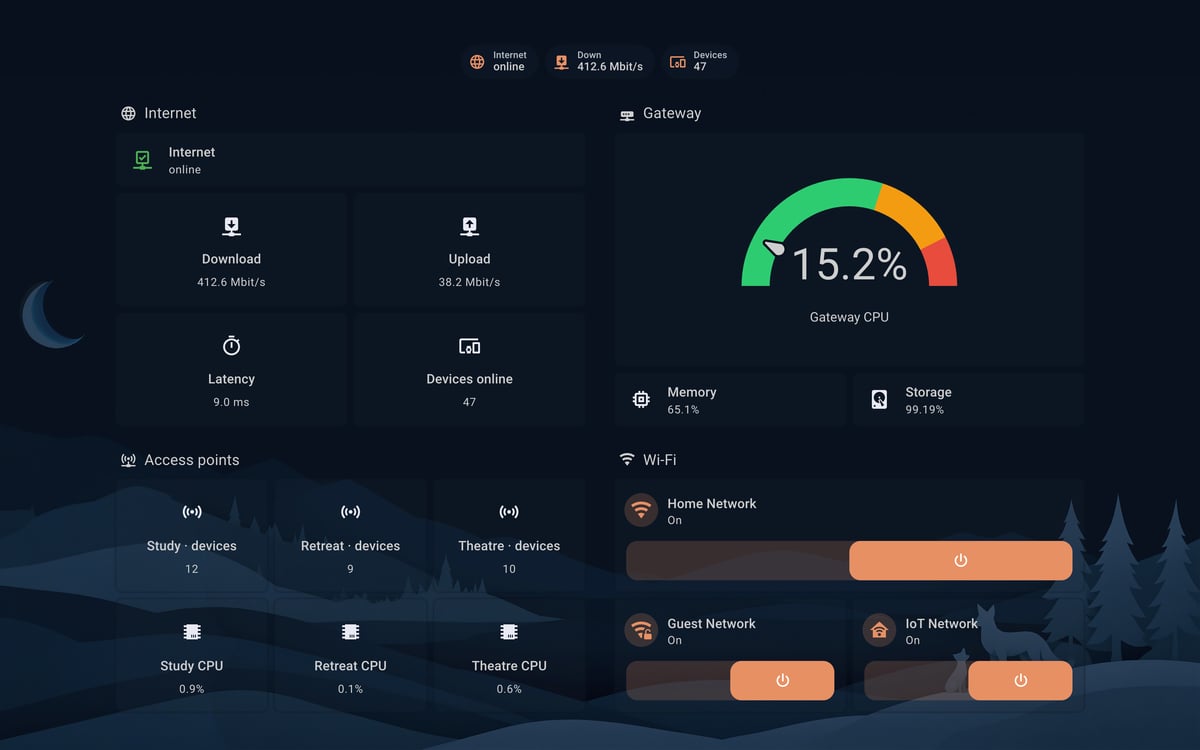This screenshot has height=750, width=1200.
Task: Click the download icon in Down chip
Action: [x=561, y=62]
